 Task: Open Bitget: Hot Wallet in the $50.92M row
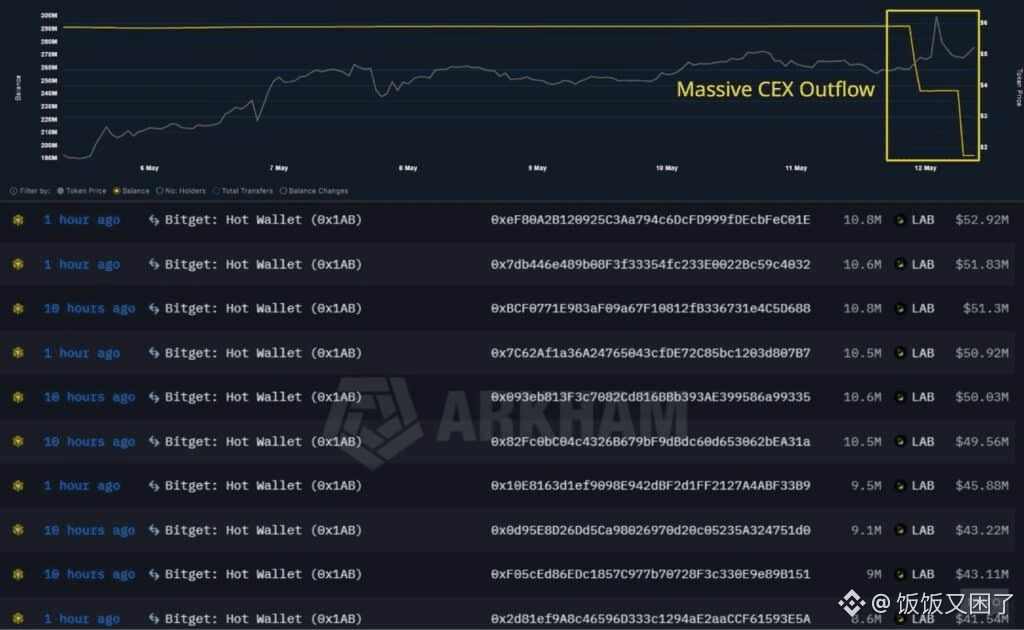point(263,353)
